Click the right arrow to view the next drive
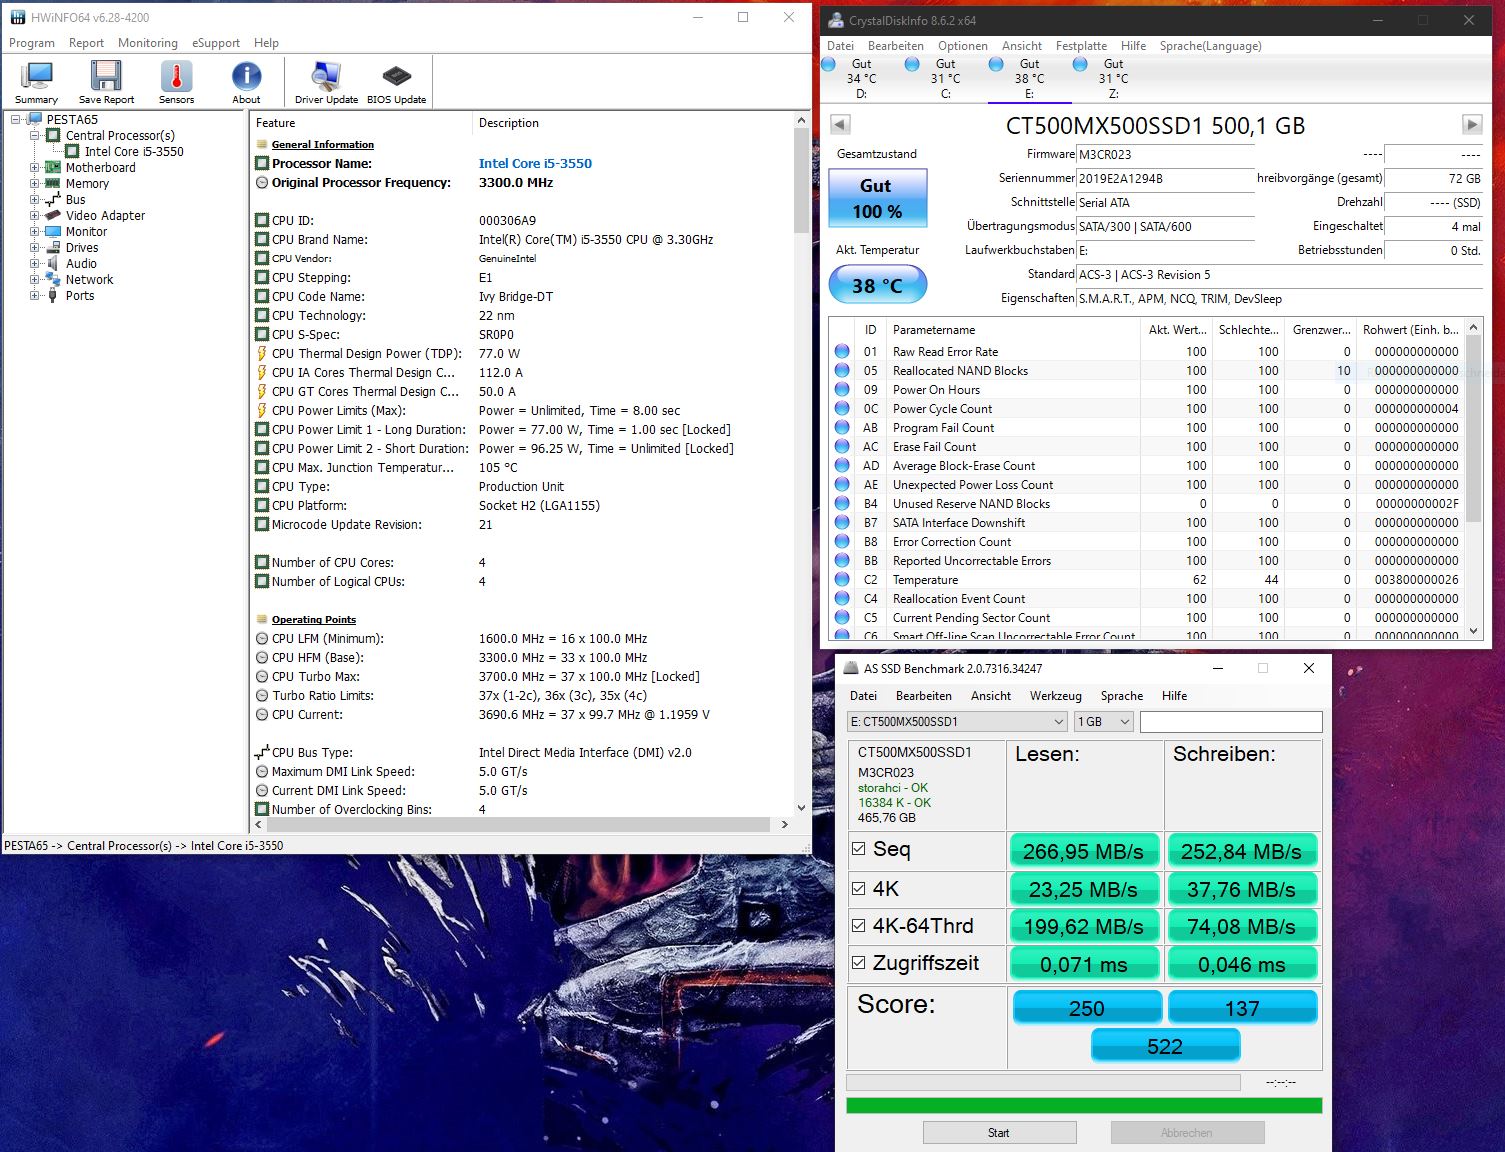The image size is (1505, 1152). (x=1471, y=124)
